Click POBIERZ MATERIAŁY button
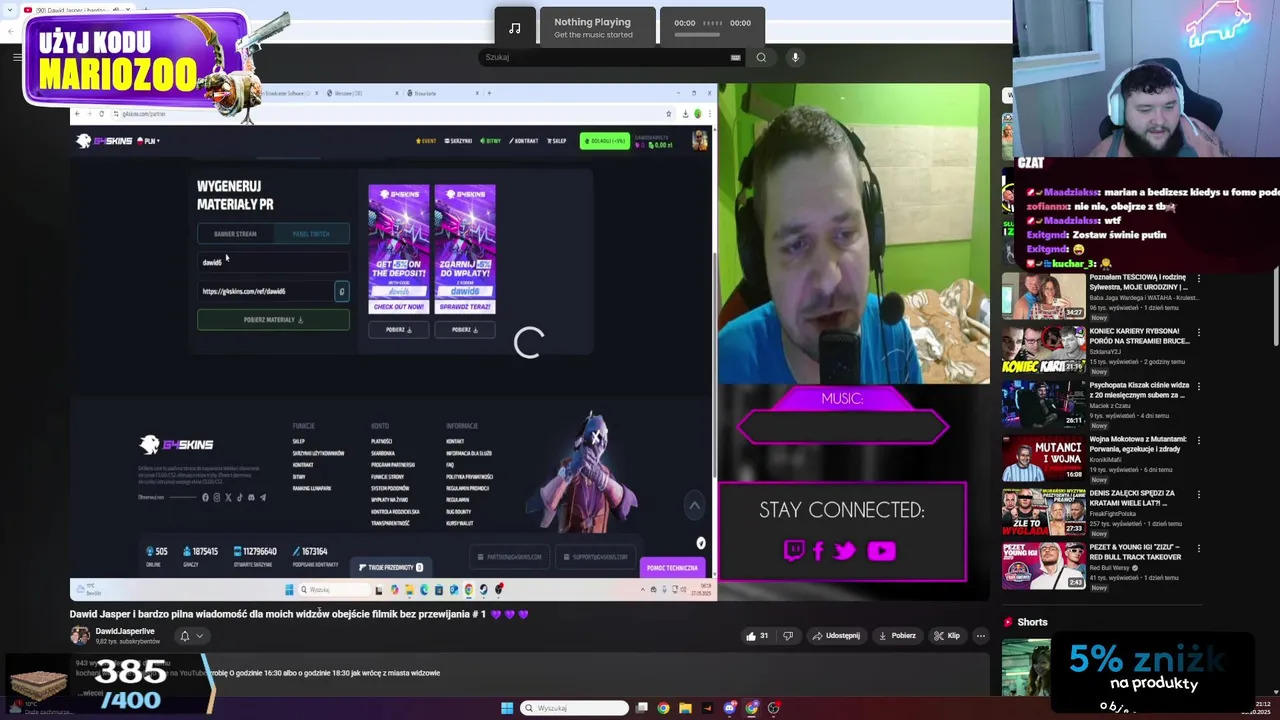 tap(273, 320)
